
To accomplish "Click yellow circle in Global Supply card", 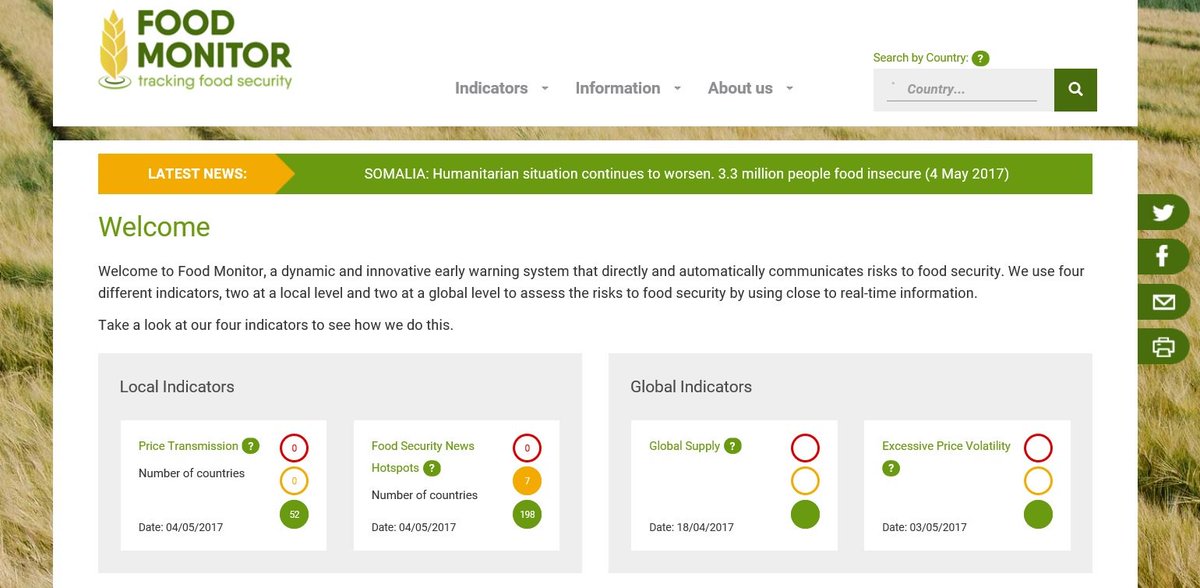I will click(805, 481).
